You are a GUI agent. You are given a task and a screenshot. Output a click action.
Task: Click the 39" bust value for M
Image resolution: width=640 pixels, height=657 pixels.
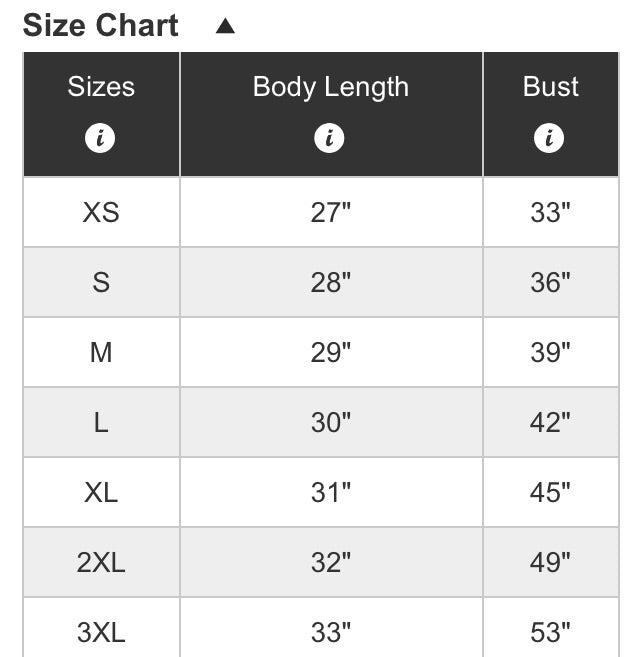(x=551, y=352)
